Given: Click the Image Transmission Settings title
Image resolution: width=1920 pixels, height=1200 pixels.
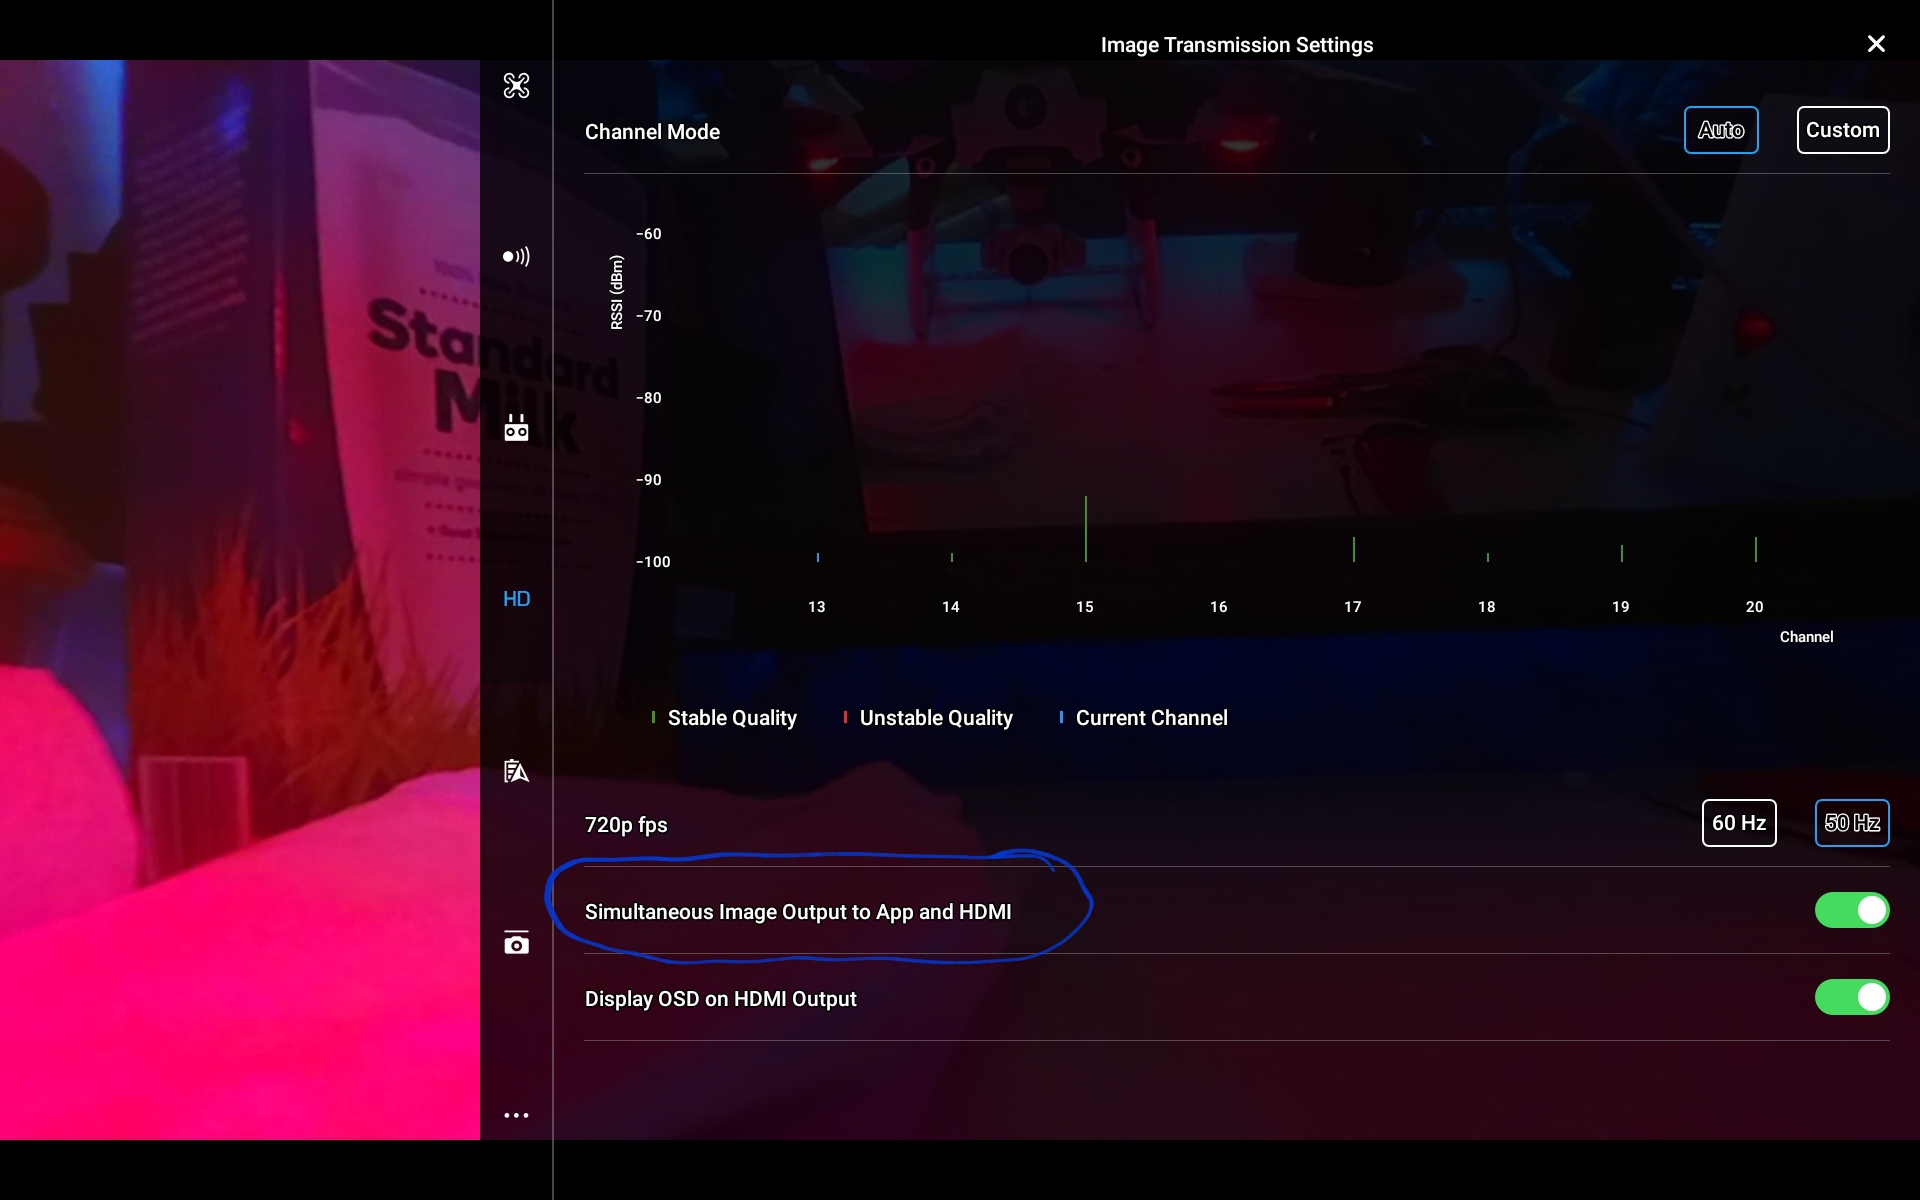Looking at the screenshot, I should pos(1237,45).
